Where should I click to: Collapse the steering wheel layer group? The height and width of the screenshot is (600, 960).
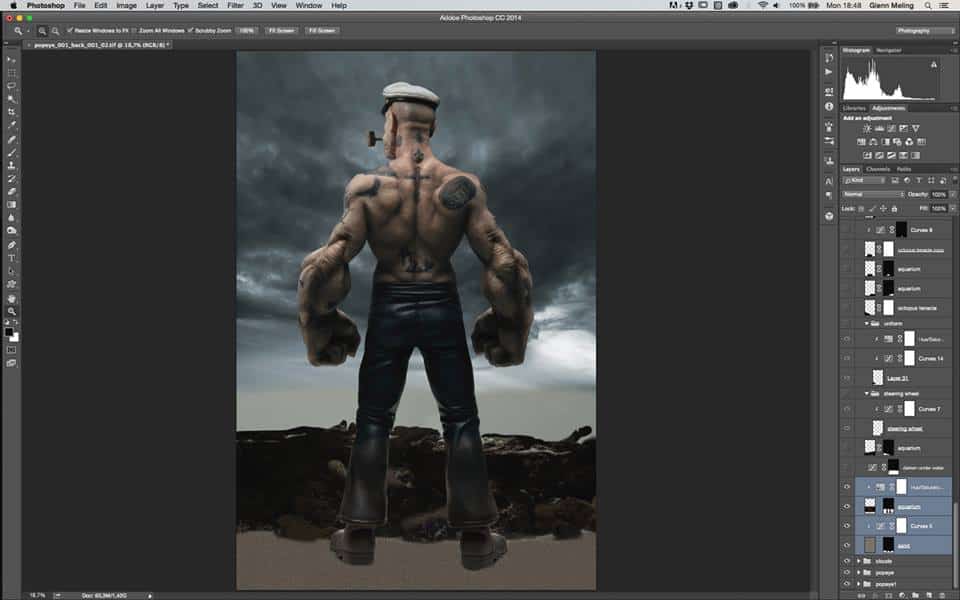[868, 394]
